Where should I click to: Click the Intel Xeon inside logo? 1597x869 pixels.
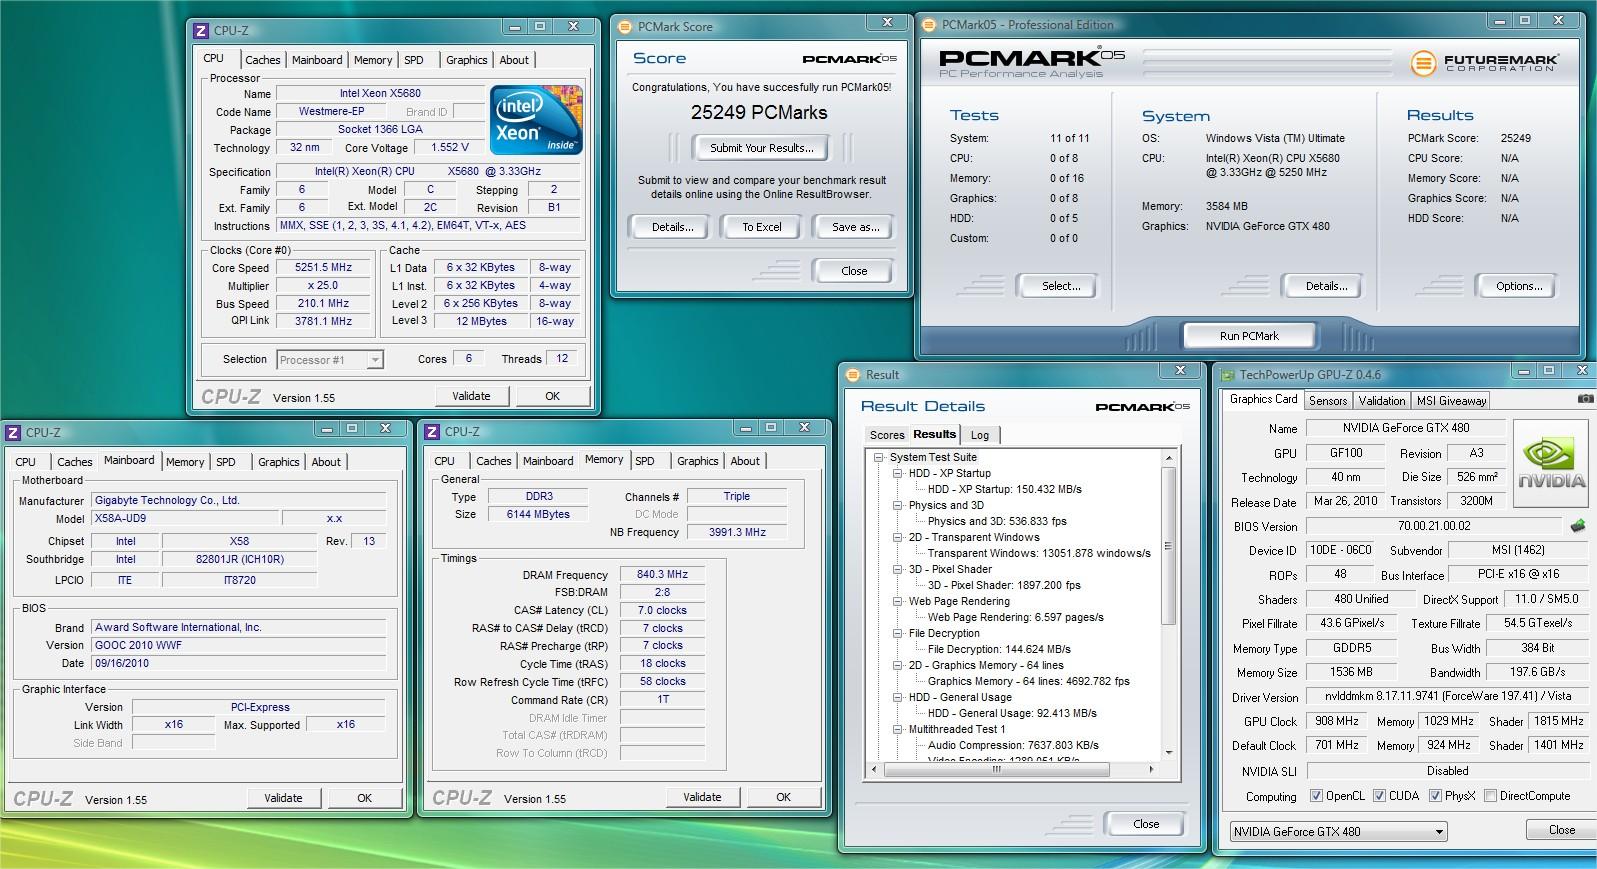pos(536,120)
